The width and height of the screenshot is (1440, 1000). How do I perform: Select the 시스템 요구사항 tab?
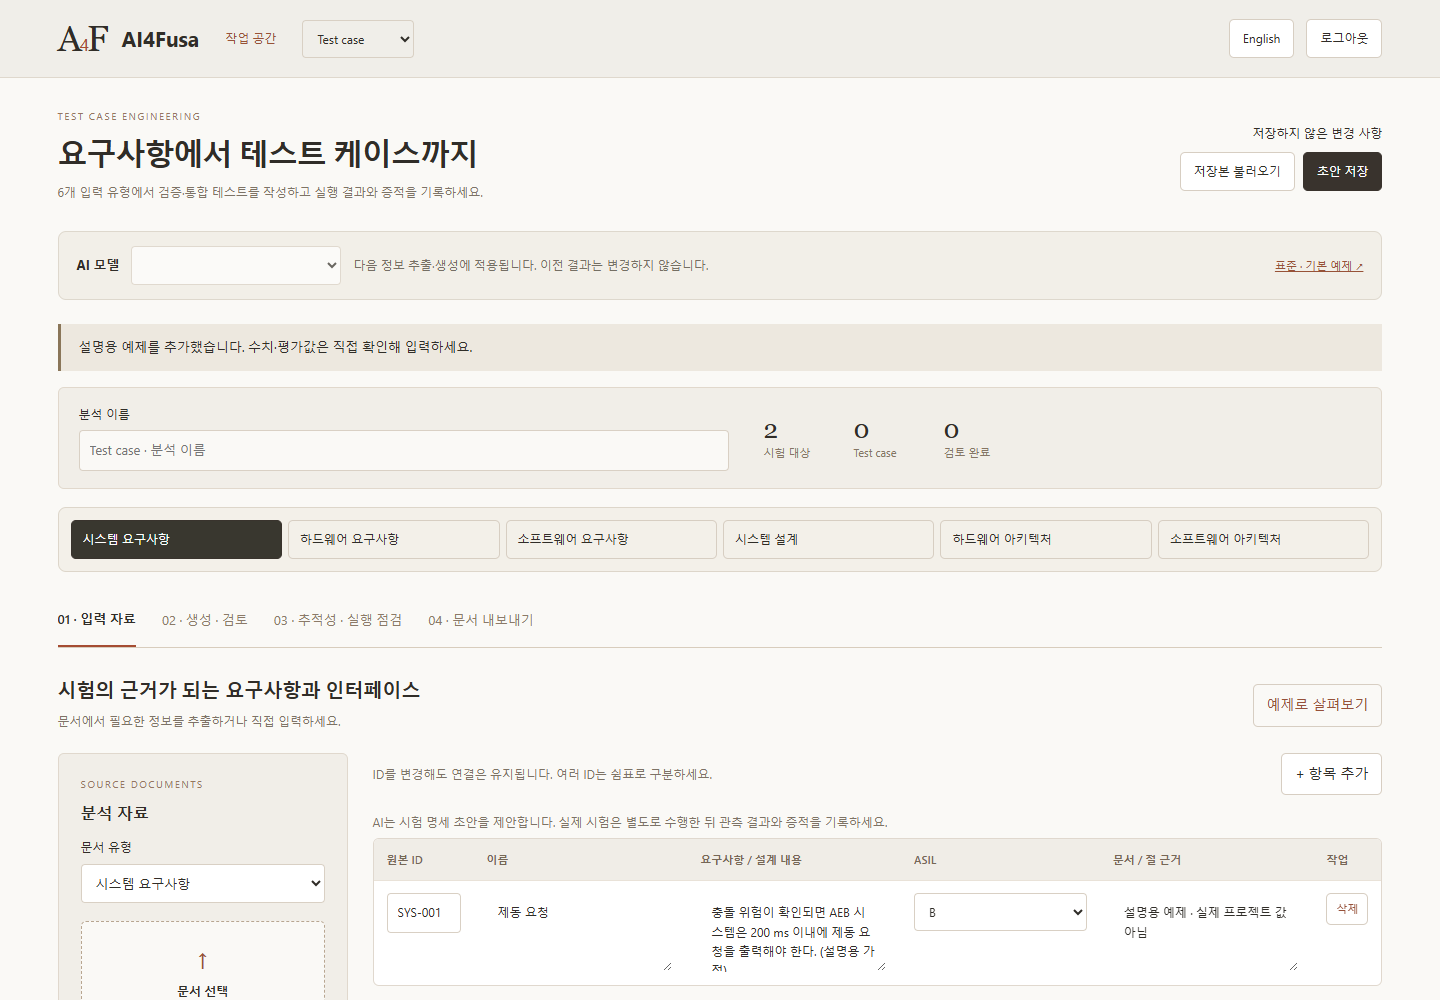tap(176, 539)
